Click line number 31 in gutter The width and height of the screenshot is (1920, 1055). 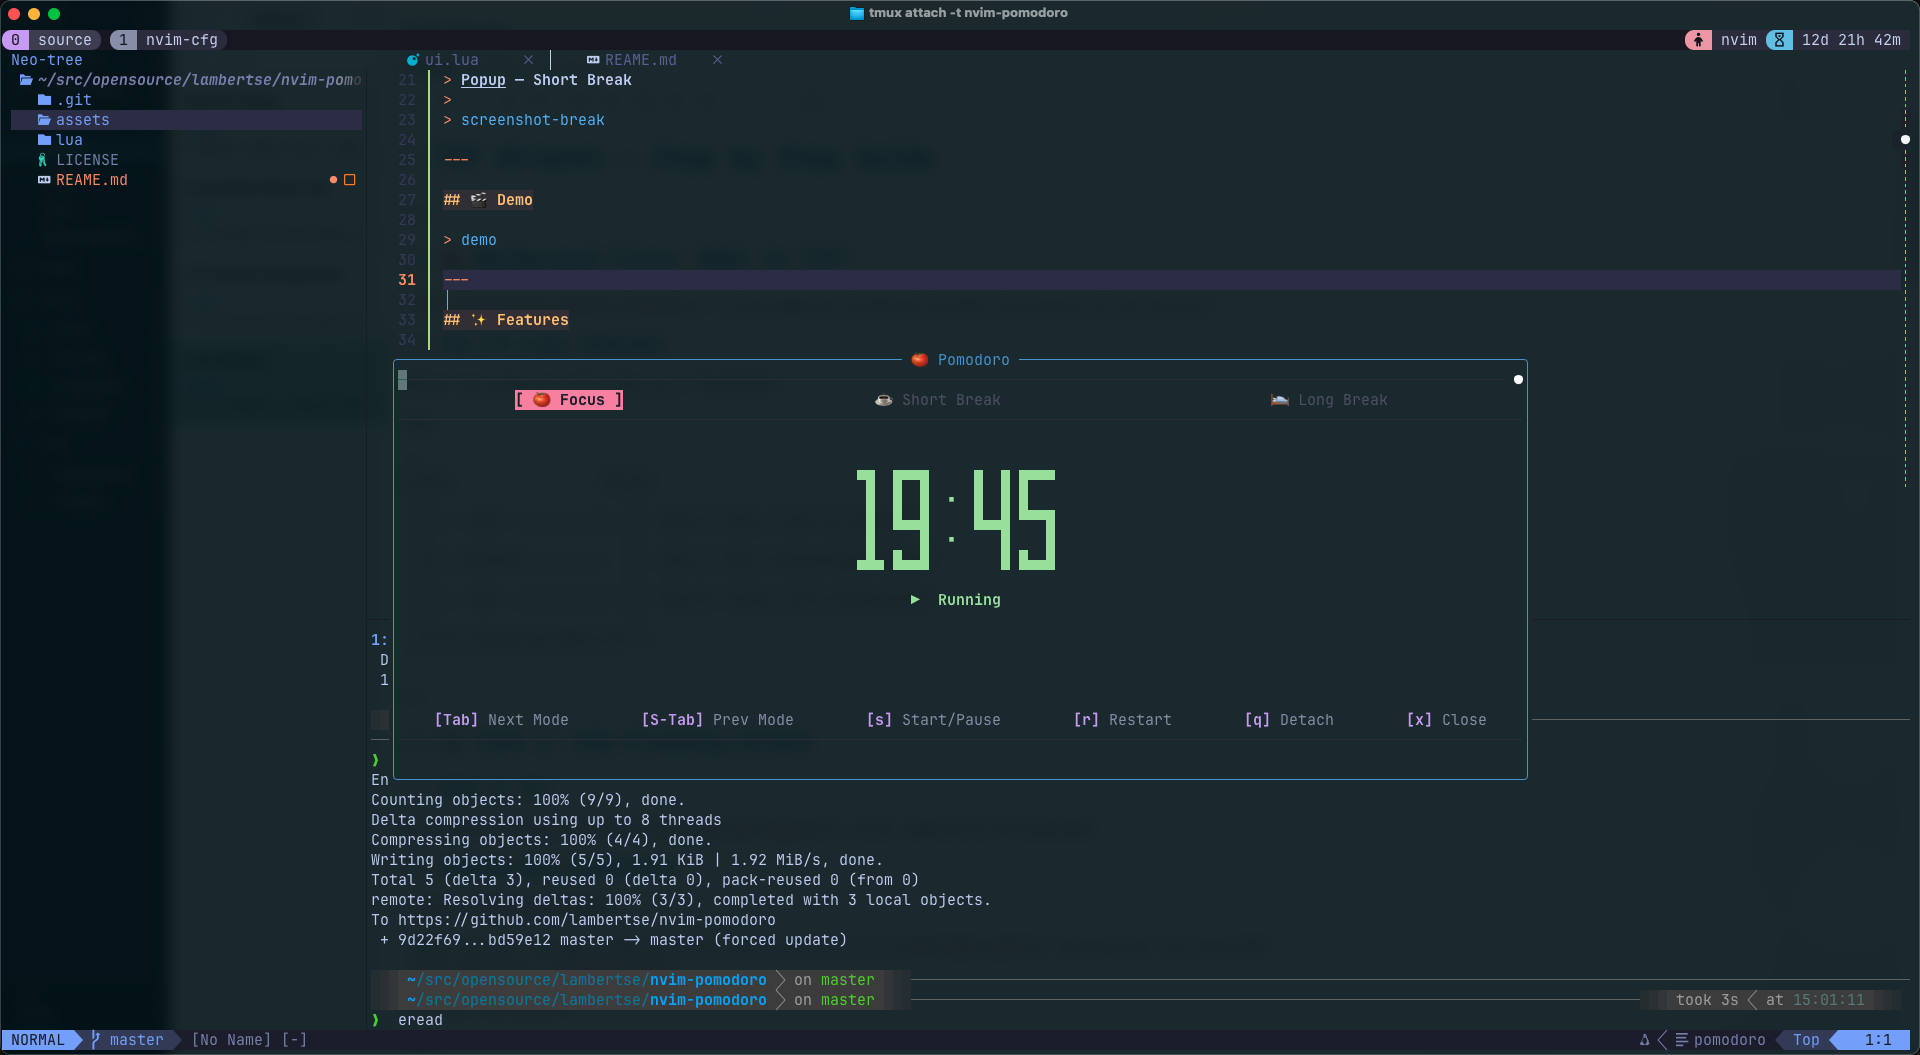pos(407,280)
